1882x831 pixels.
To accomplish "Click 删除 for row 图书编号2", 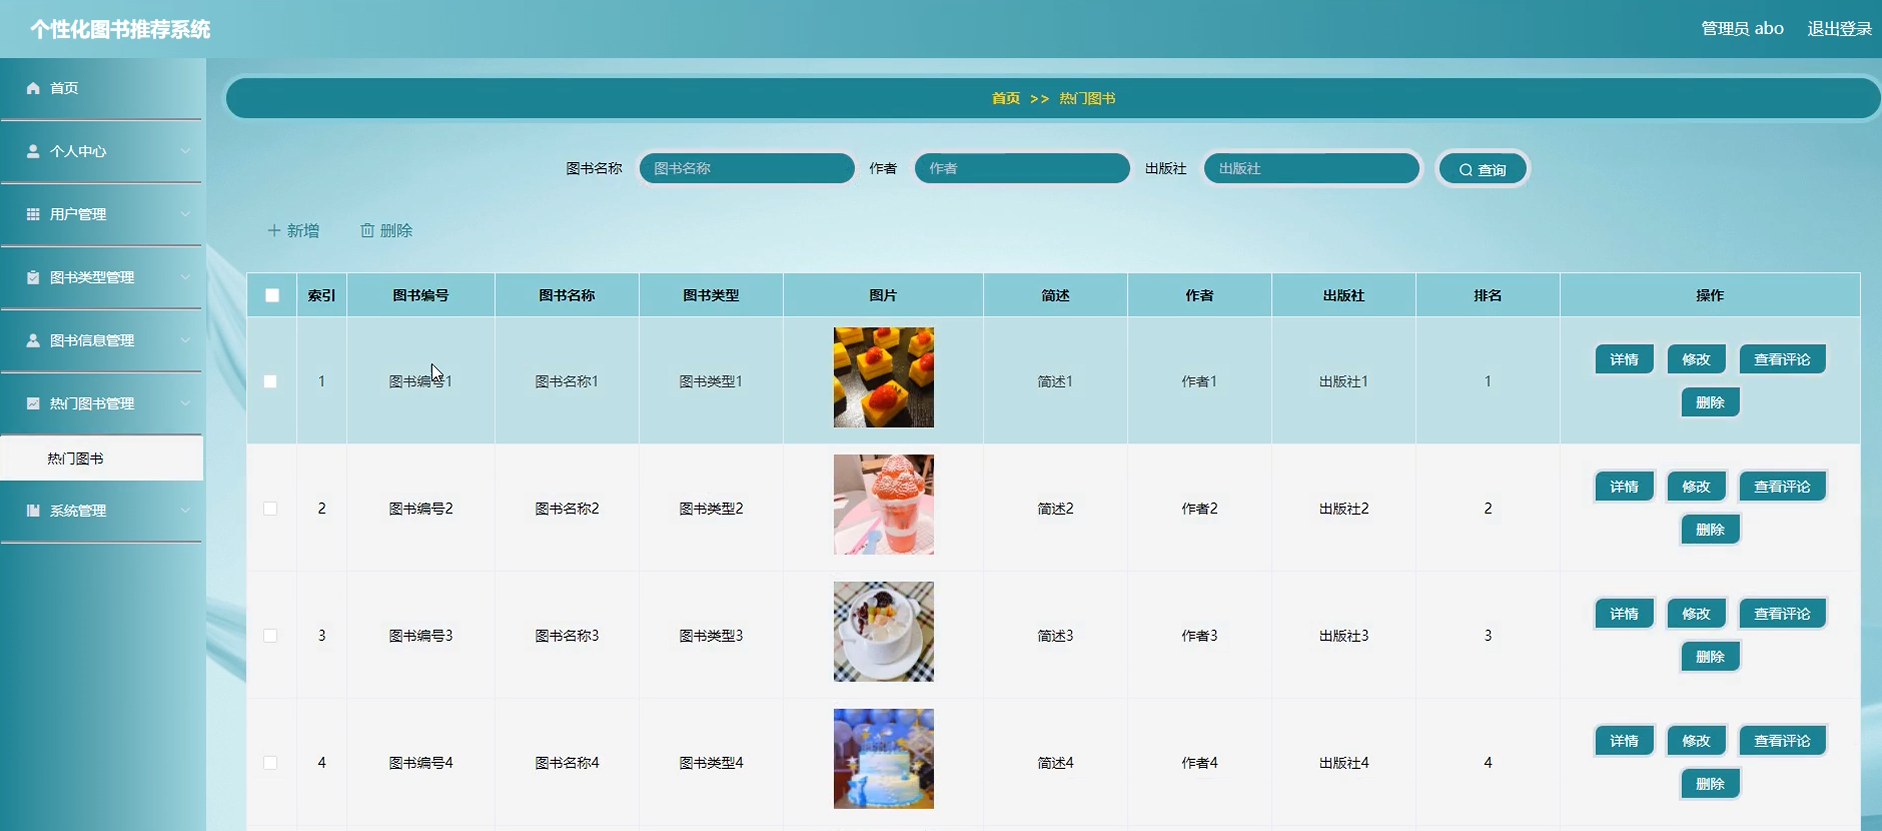I will pos(1710,529).
